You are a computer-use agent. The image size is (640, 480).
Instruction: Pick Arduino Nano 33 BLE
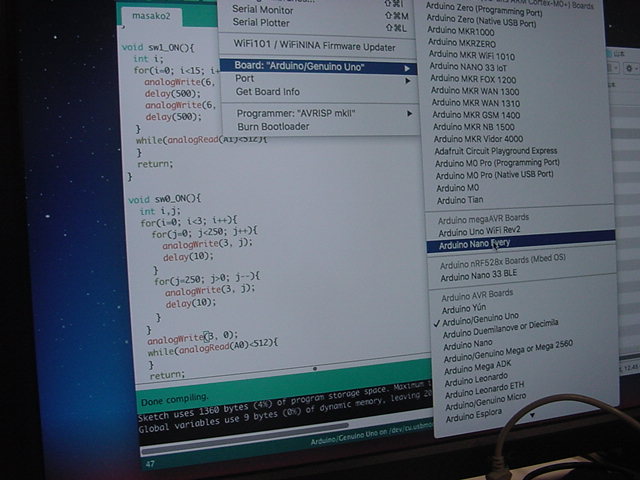tap(478, 276)
